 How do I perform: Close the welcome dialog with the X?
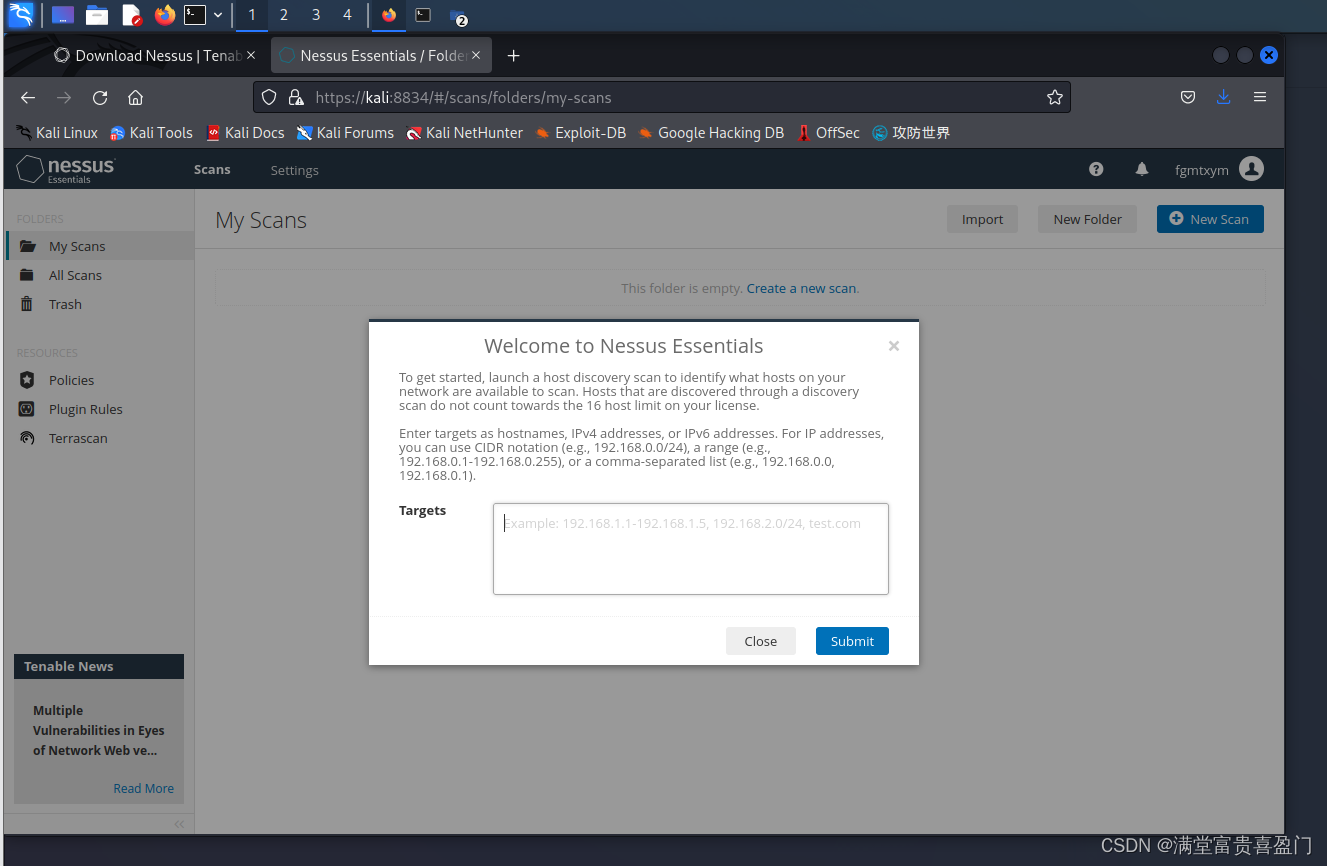894,346
